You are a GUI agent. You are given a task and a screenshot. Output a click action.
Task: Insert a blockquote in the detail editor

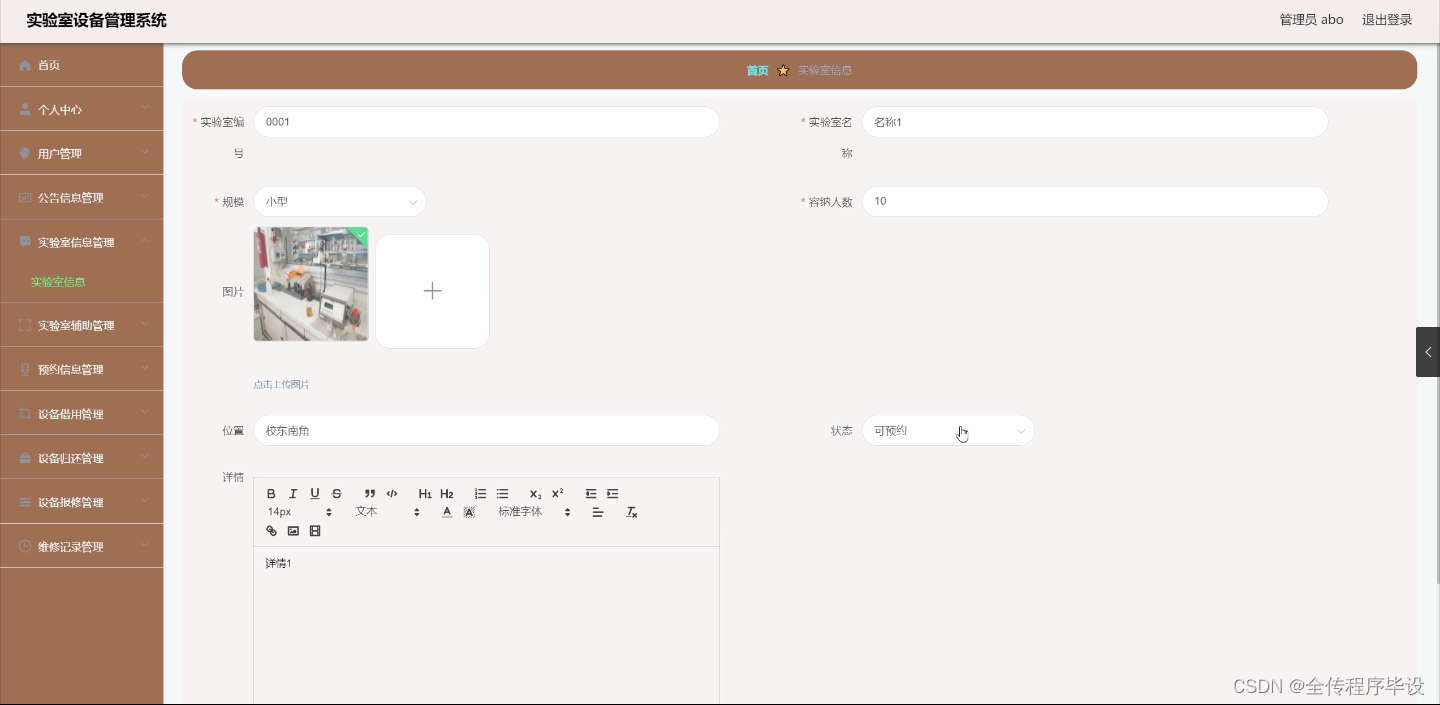coord(369,493)
